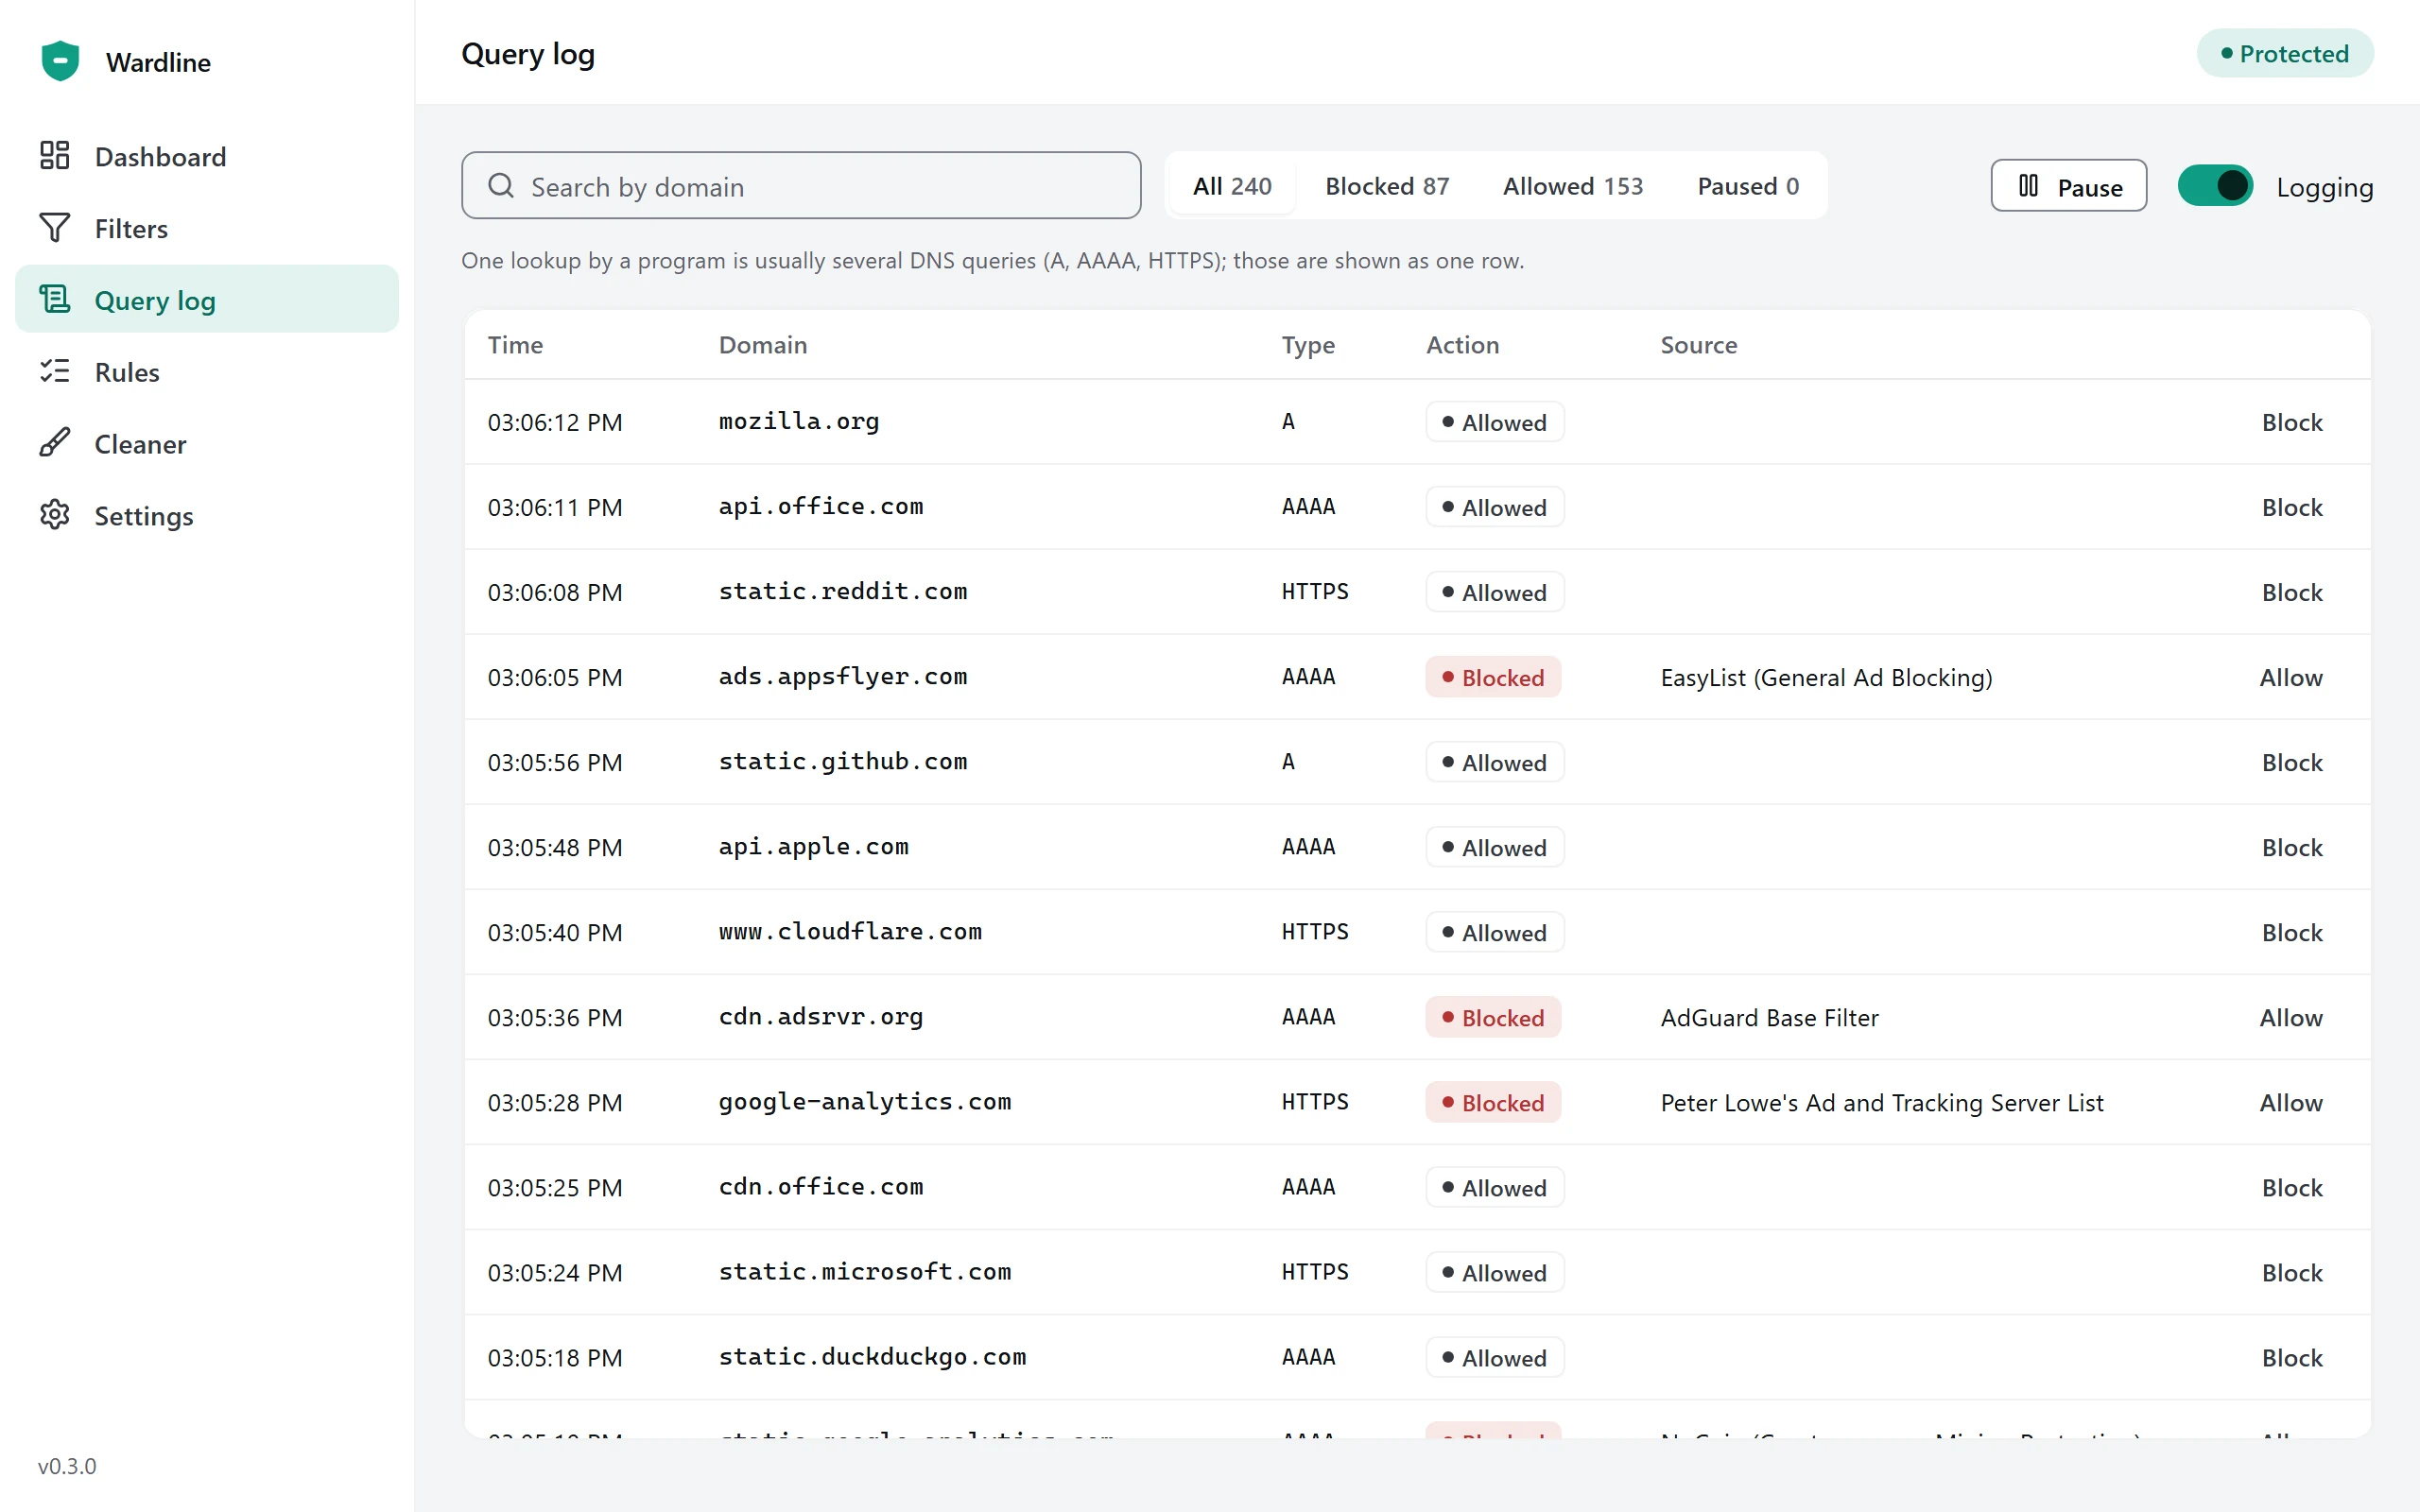Click Blocked badge for google-analytics.com
This screenshot has width=2420, height=1512.
pyautogui.click(x=1493, y=1102)
